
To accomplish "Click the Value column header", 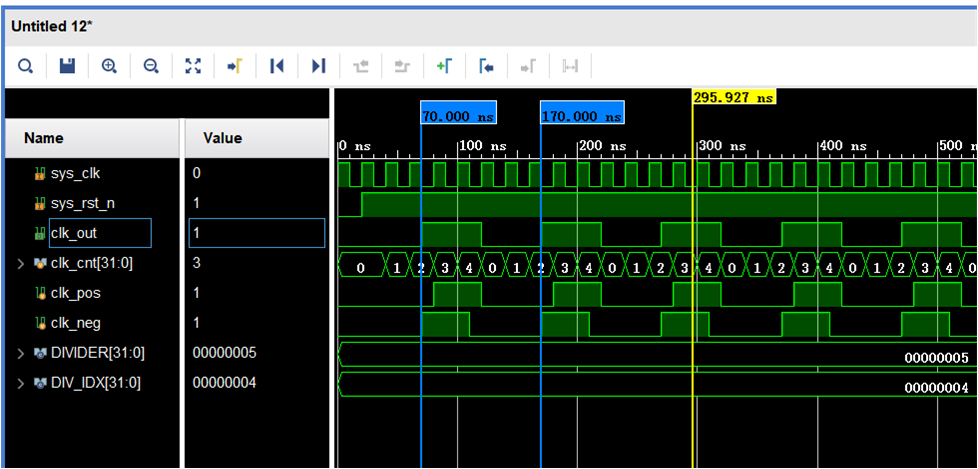I will pos(222,138).
